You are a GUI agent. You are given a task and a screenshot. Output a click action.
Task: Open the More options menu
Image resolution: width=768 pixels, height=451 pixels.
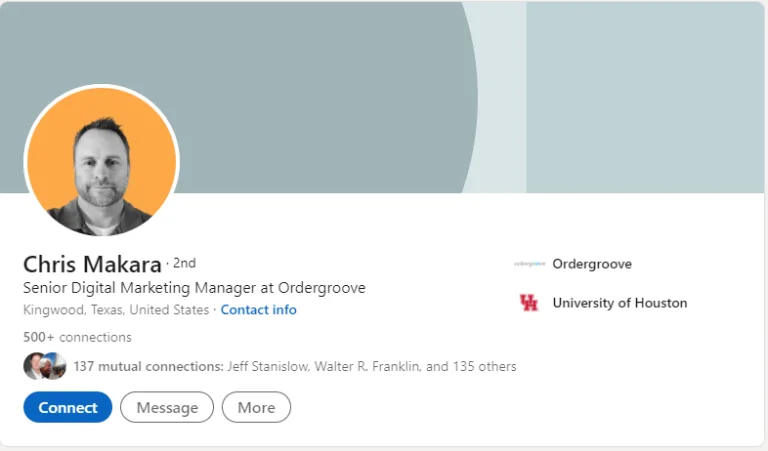click(x=256, y=407)
